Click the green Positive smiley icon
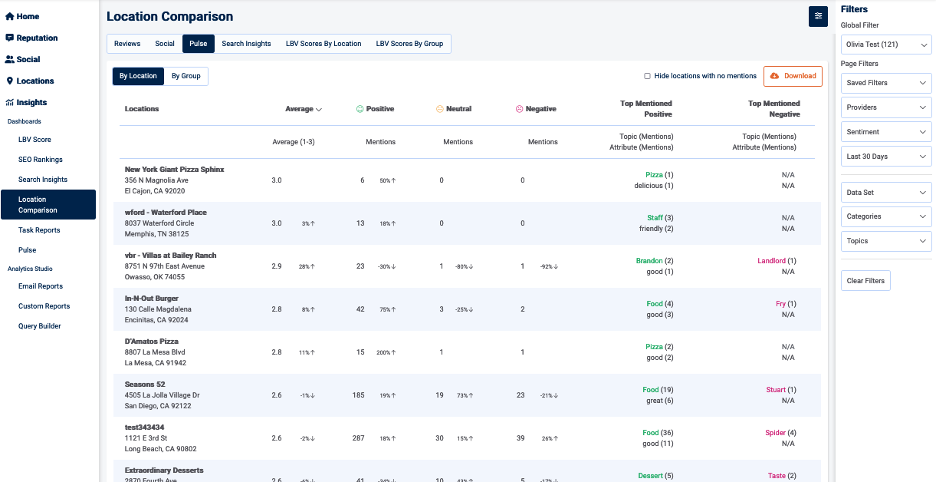Image resolution: width=936 pixels, height=482 pixels. 360,109
